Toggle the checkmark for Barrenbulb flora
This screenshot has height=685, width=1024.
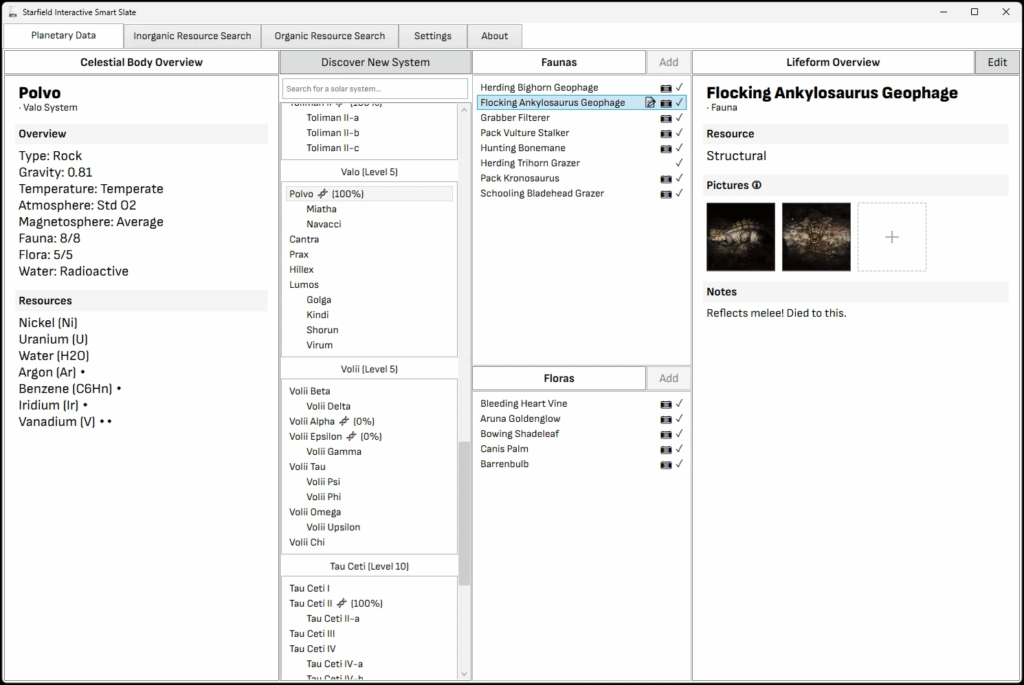click(680, 464)
